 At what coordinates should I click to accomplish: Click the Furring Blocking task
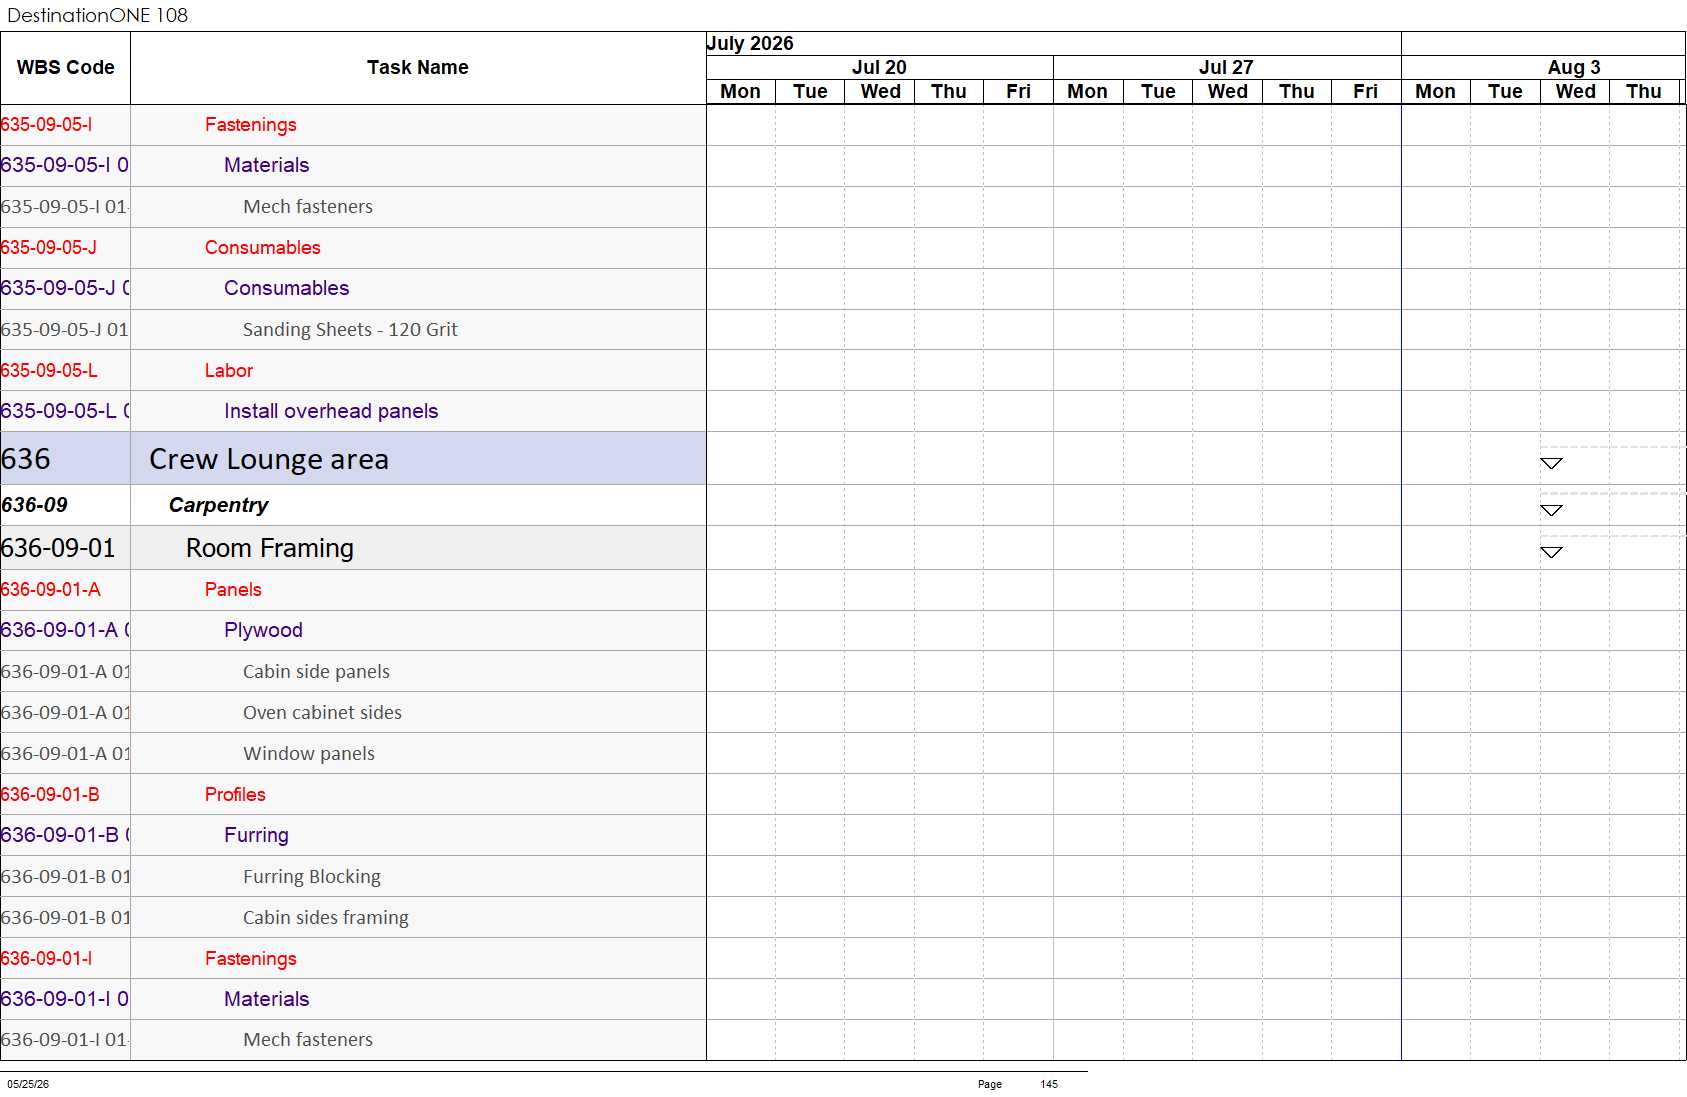click(x=312, y=877)
